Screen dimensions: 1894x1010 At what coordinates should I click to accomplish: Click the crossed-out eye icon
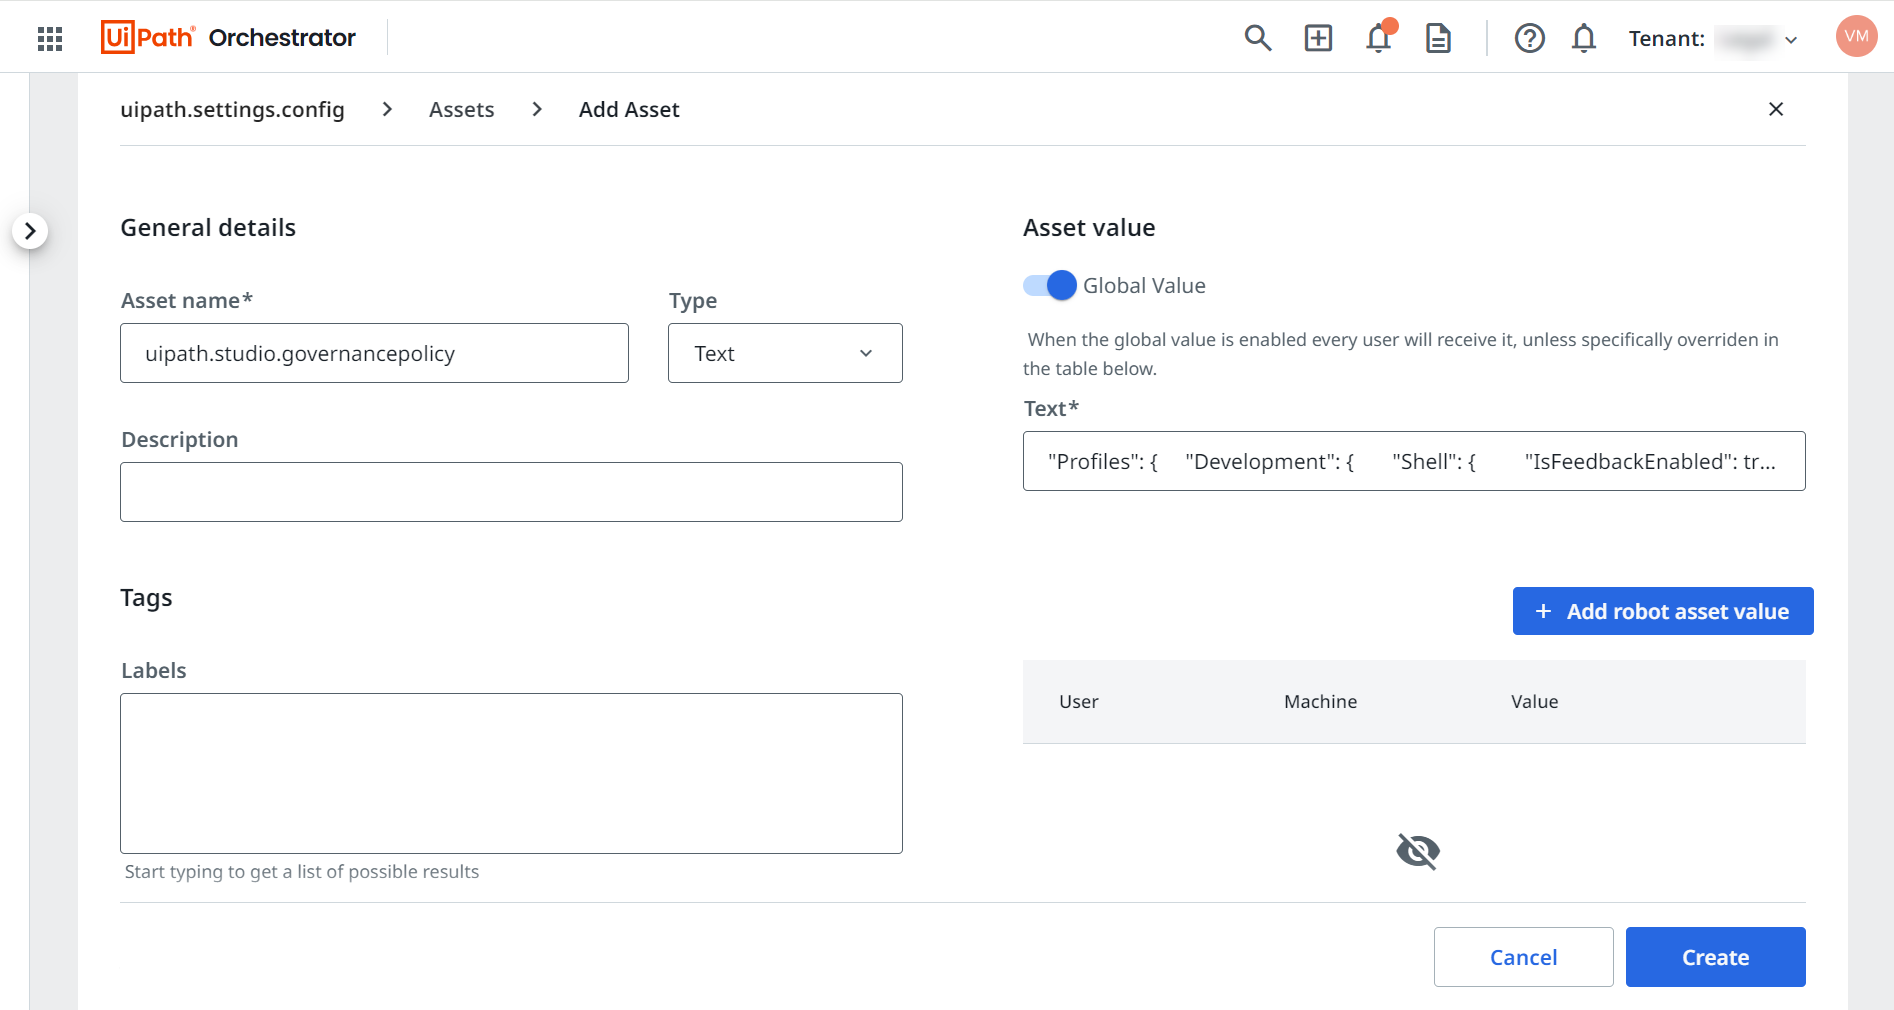1417,851
